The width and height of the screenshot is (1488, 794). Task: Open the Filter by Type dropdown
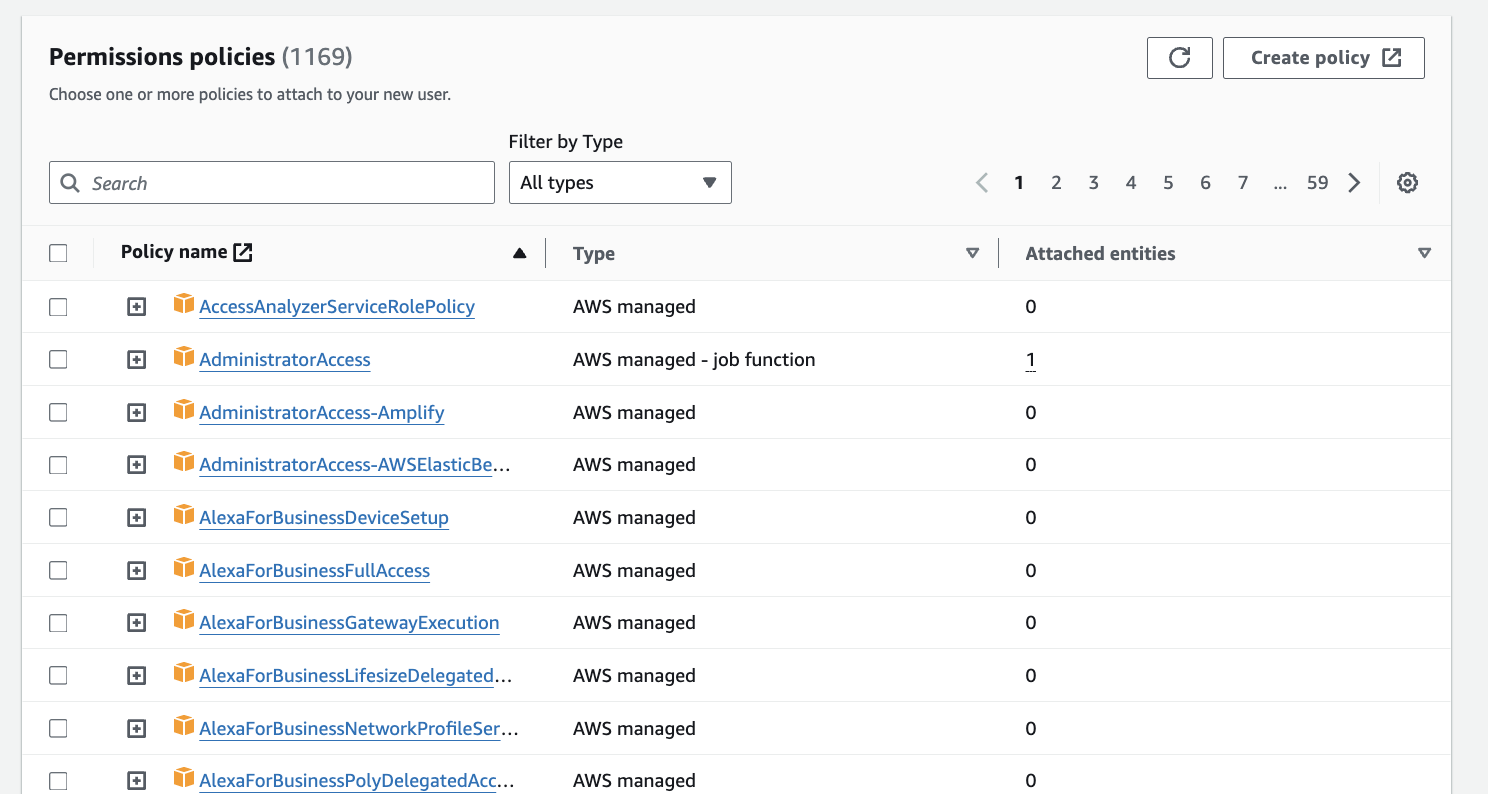tap(620, 183)
